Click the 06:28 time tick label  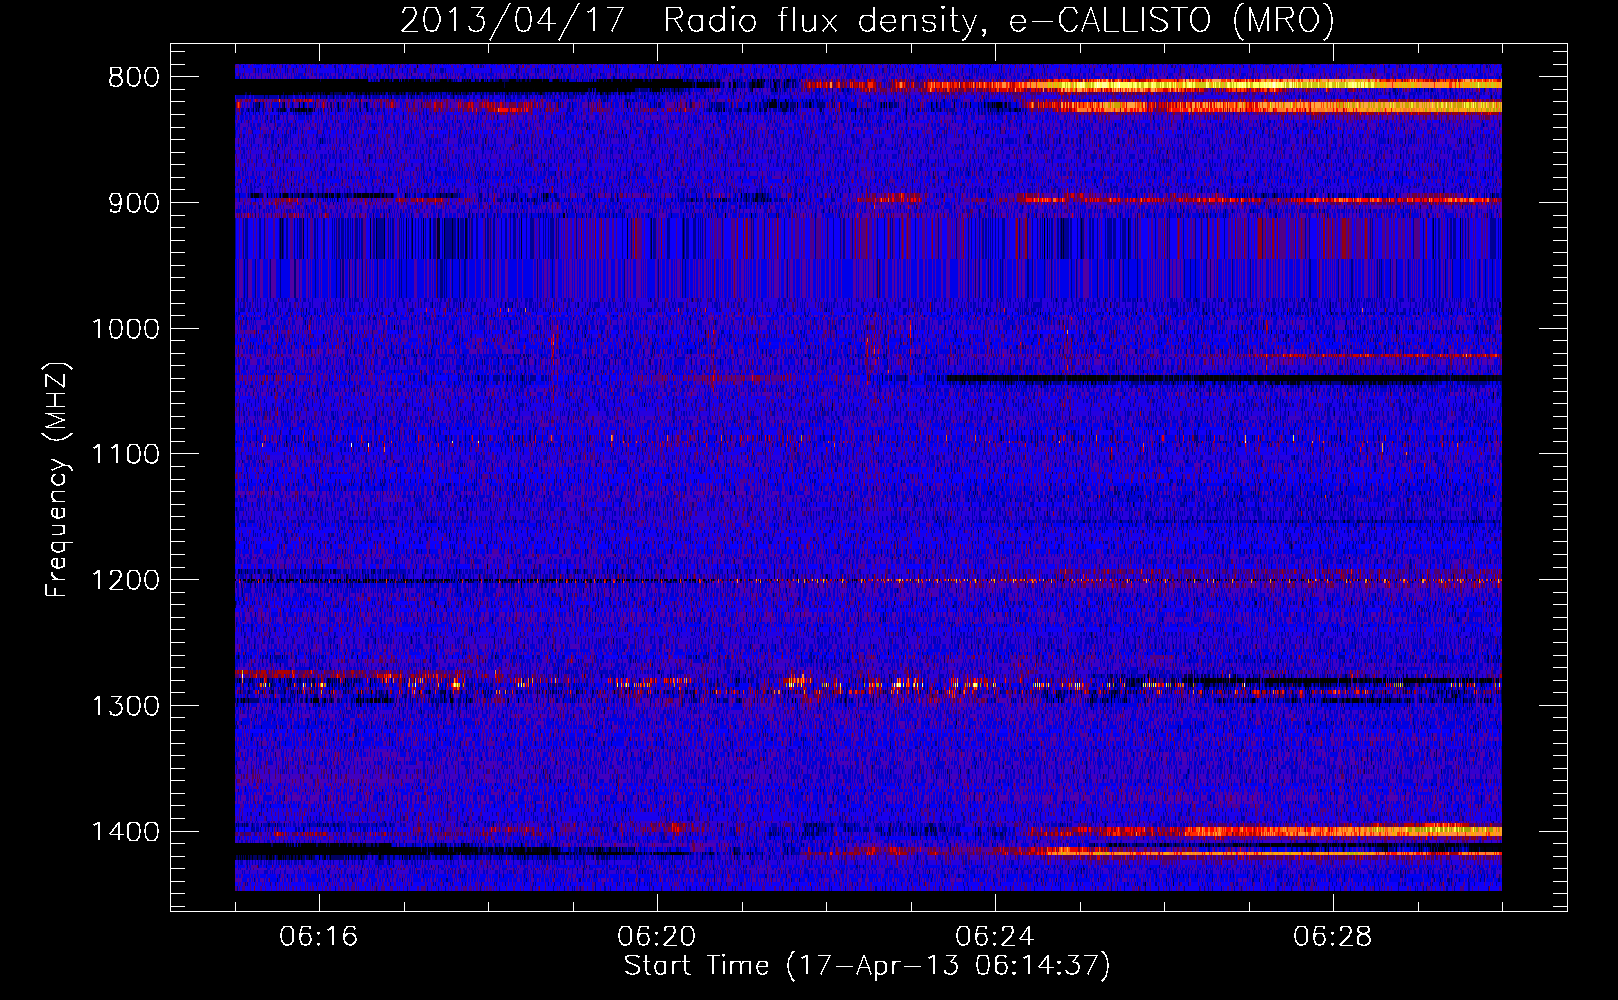click(1333, 937)
